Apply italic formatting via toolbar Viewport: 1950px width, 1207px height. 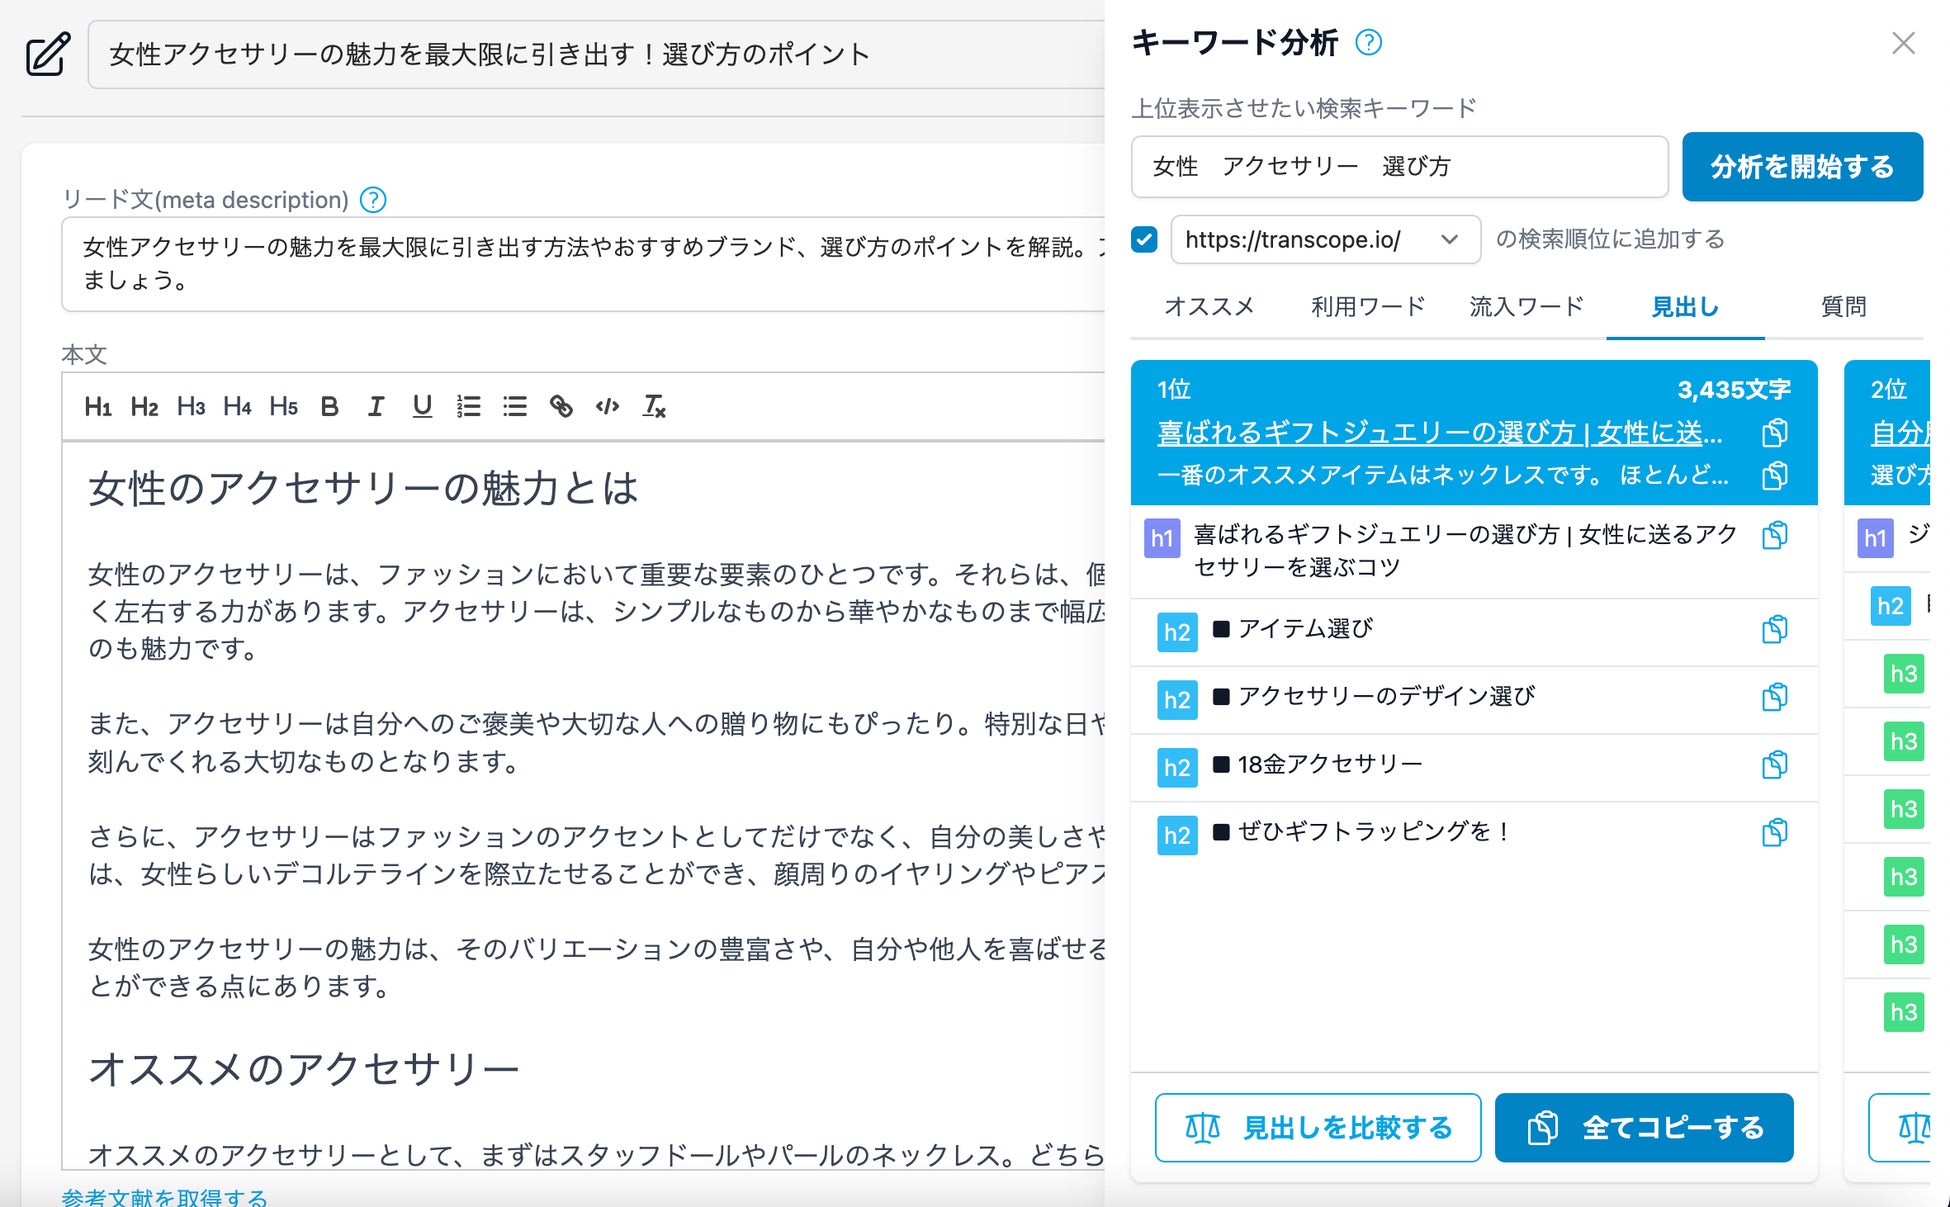(375, 406)
